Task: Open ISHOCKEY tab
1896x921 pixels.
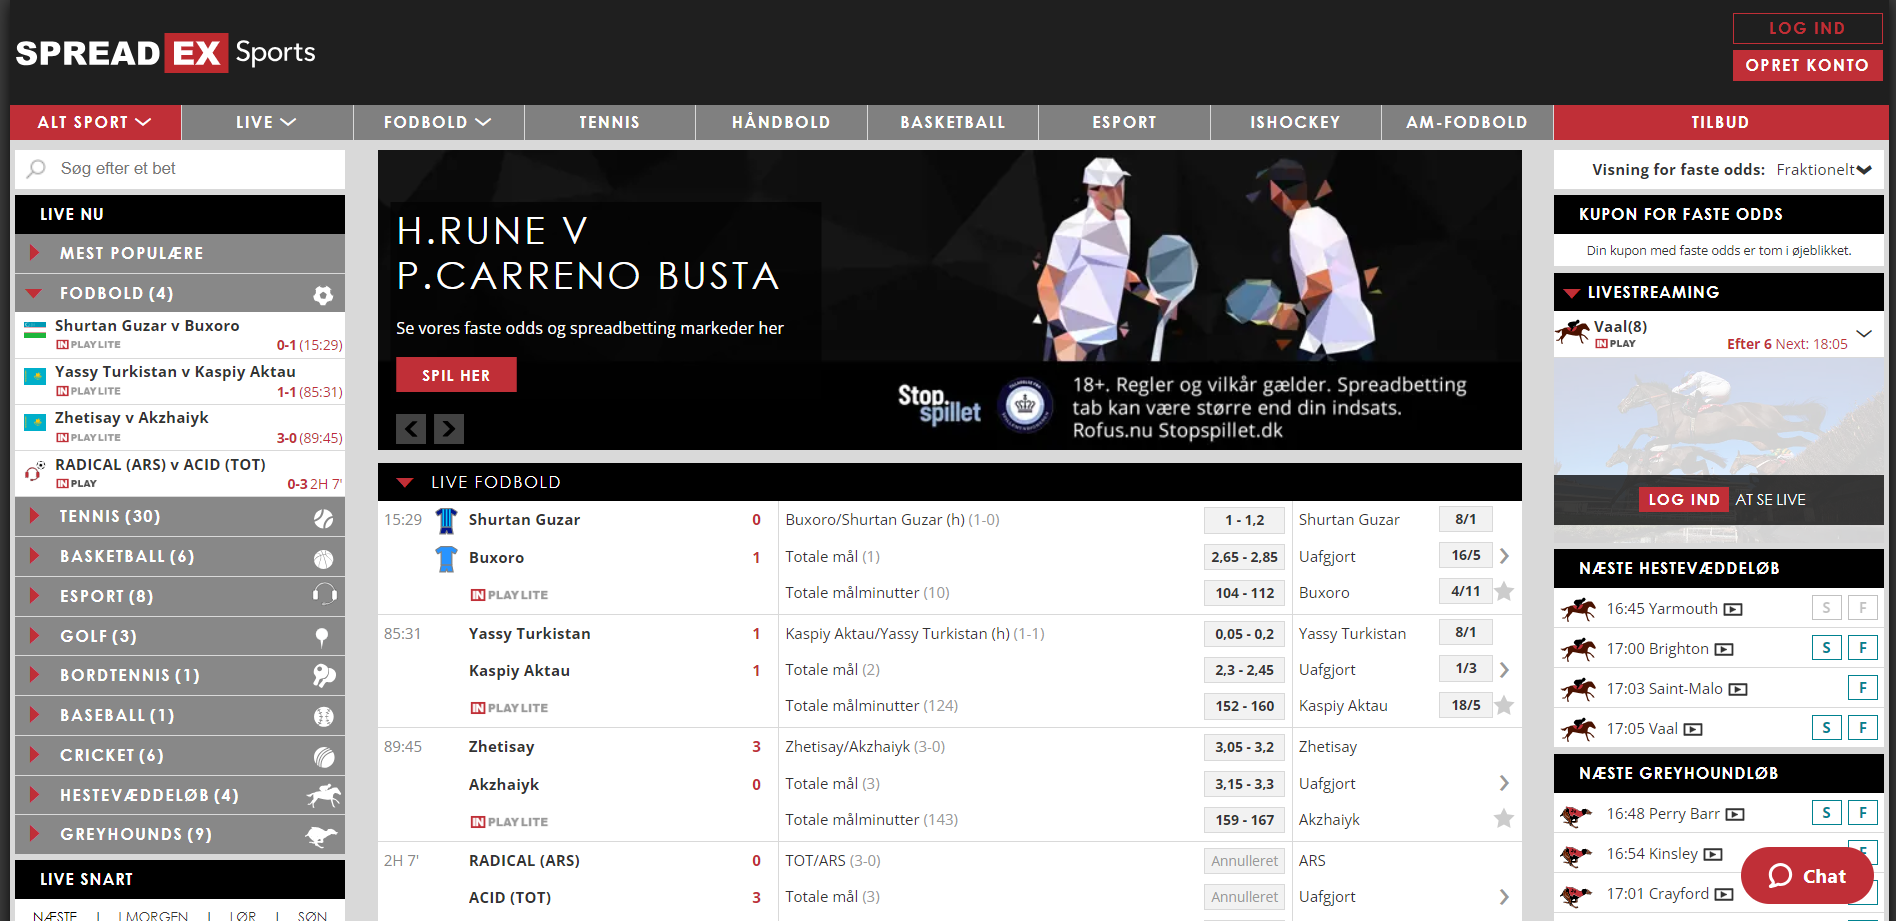Action: click(x=1295, y=122)
